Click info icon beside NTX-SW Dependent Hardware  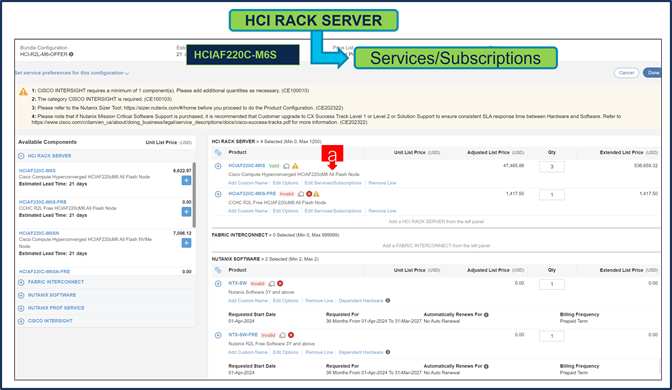point(388,300)
